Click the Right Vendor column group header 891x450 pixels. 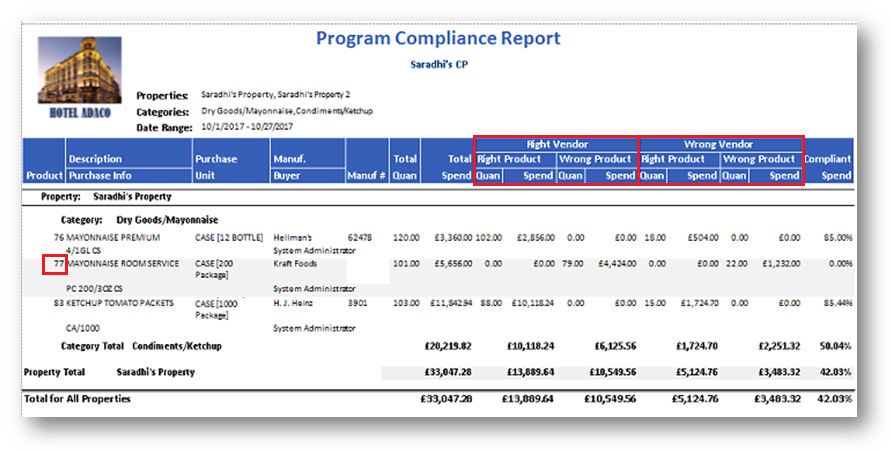[x=556, y=143]
